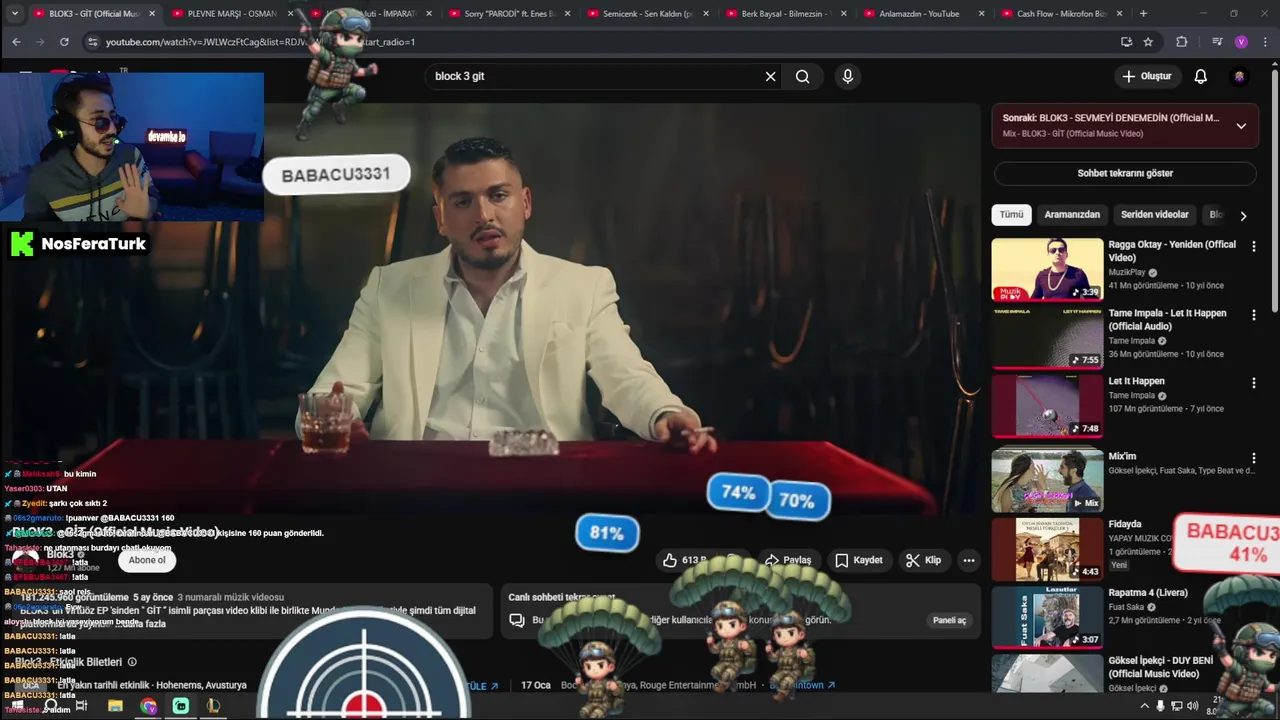The width and height of the screenshot is (1280, 720).
Task: Open Rapatma 4 (Livera) video title
Action: (1148, 592)
